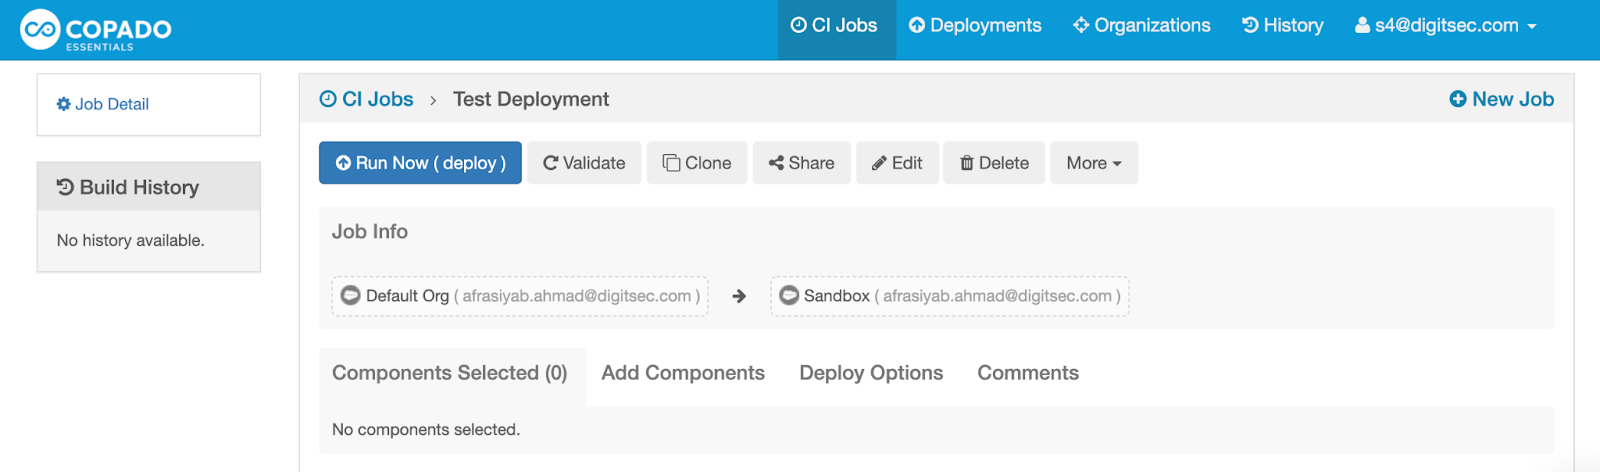Click the "No history available." text
Screen dimensions: 1600x472
tap(130, 240)
